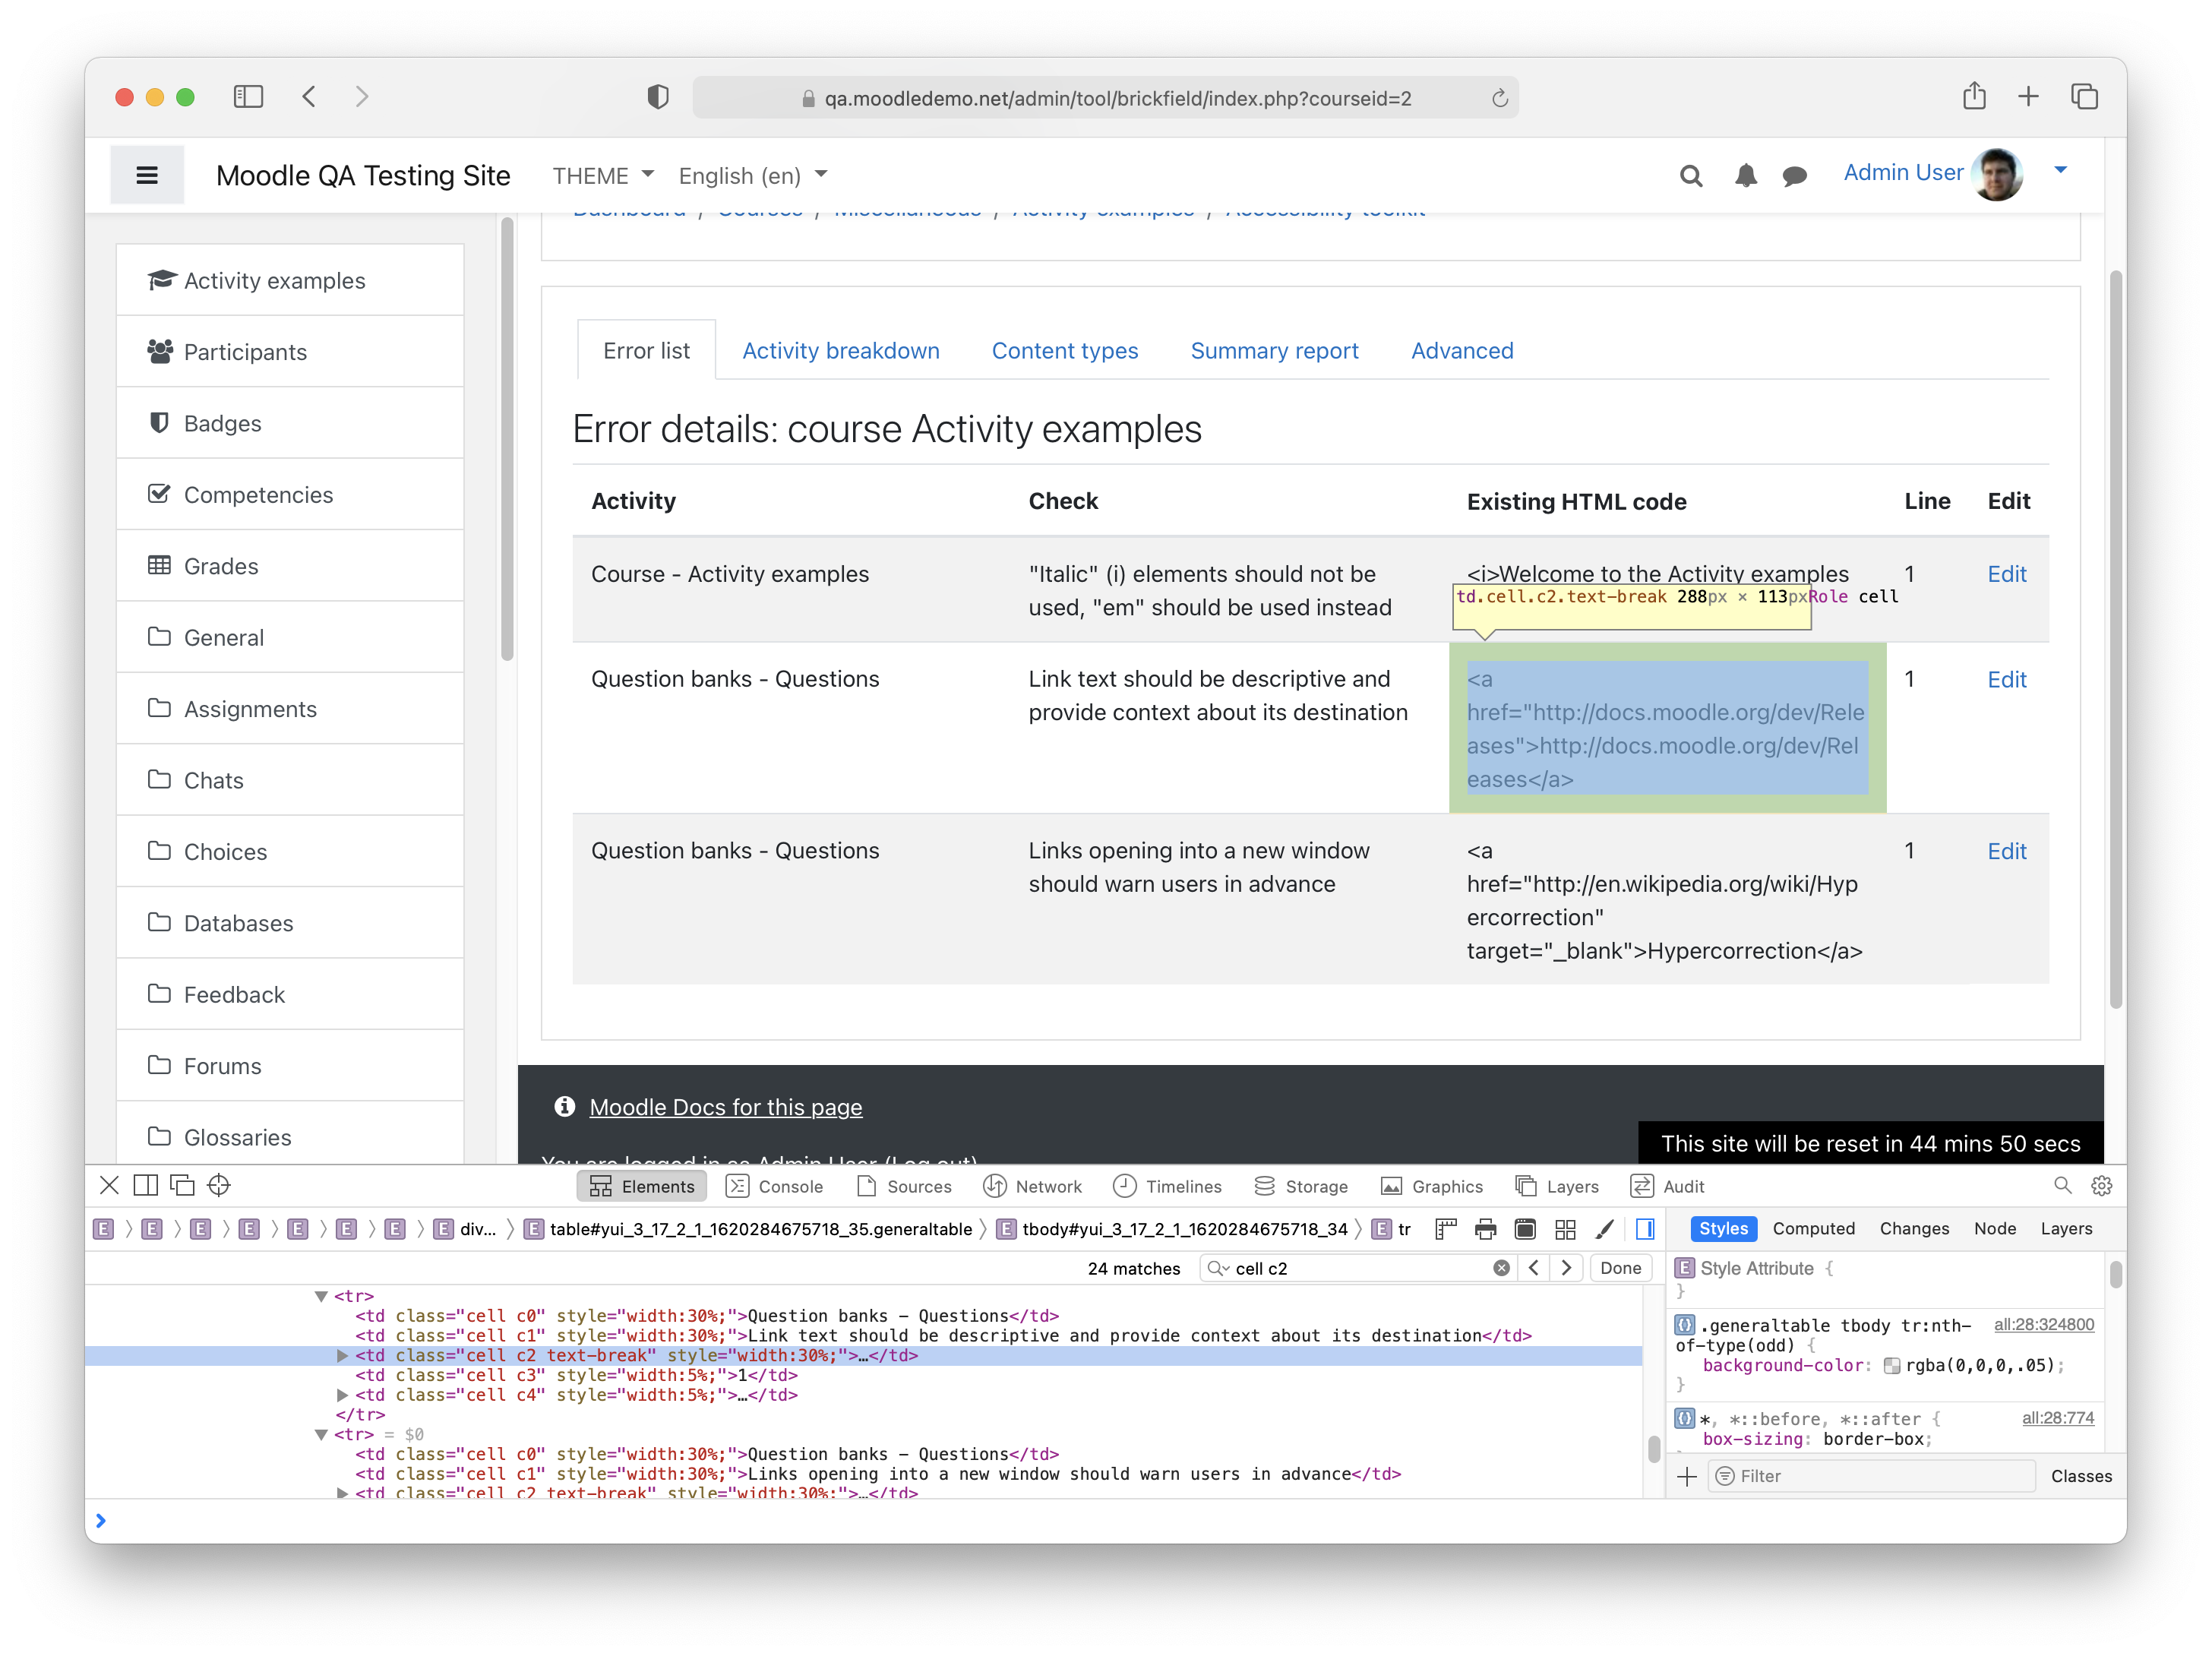Open English (en) language menu
The image size is (2212, 1656).
[753, 176]
